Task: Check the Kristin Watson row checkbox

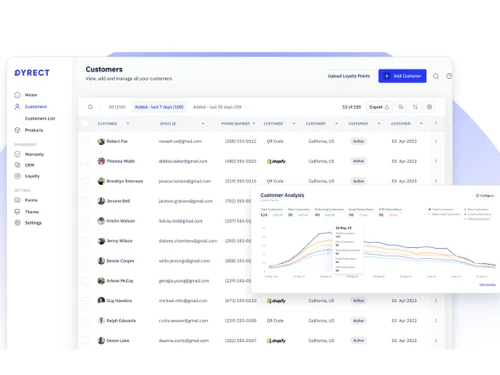Action: tap(85, 221)
